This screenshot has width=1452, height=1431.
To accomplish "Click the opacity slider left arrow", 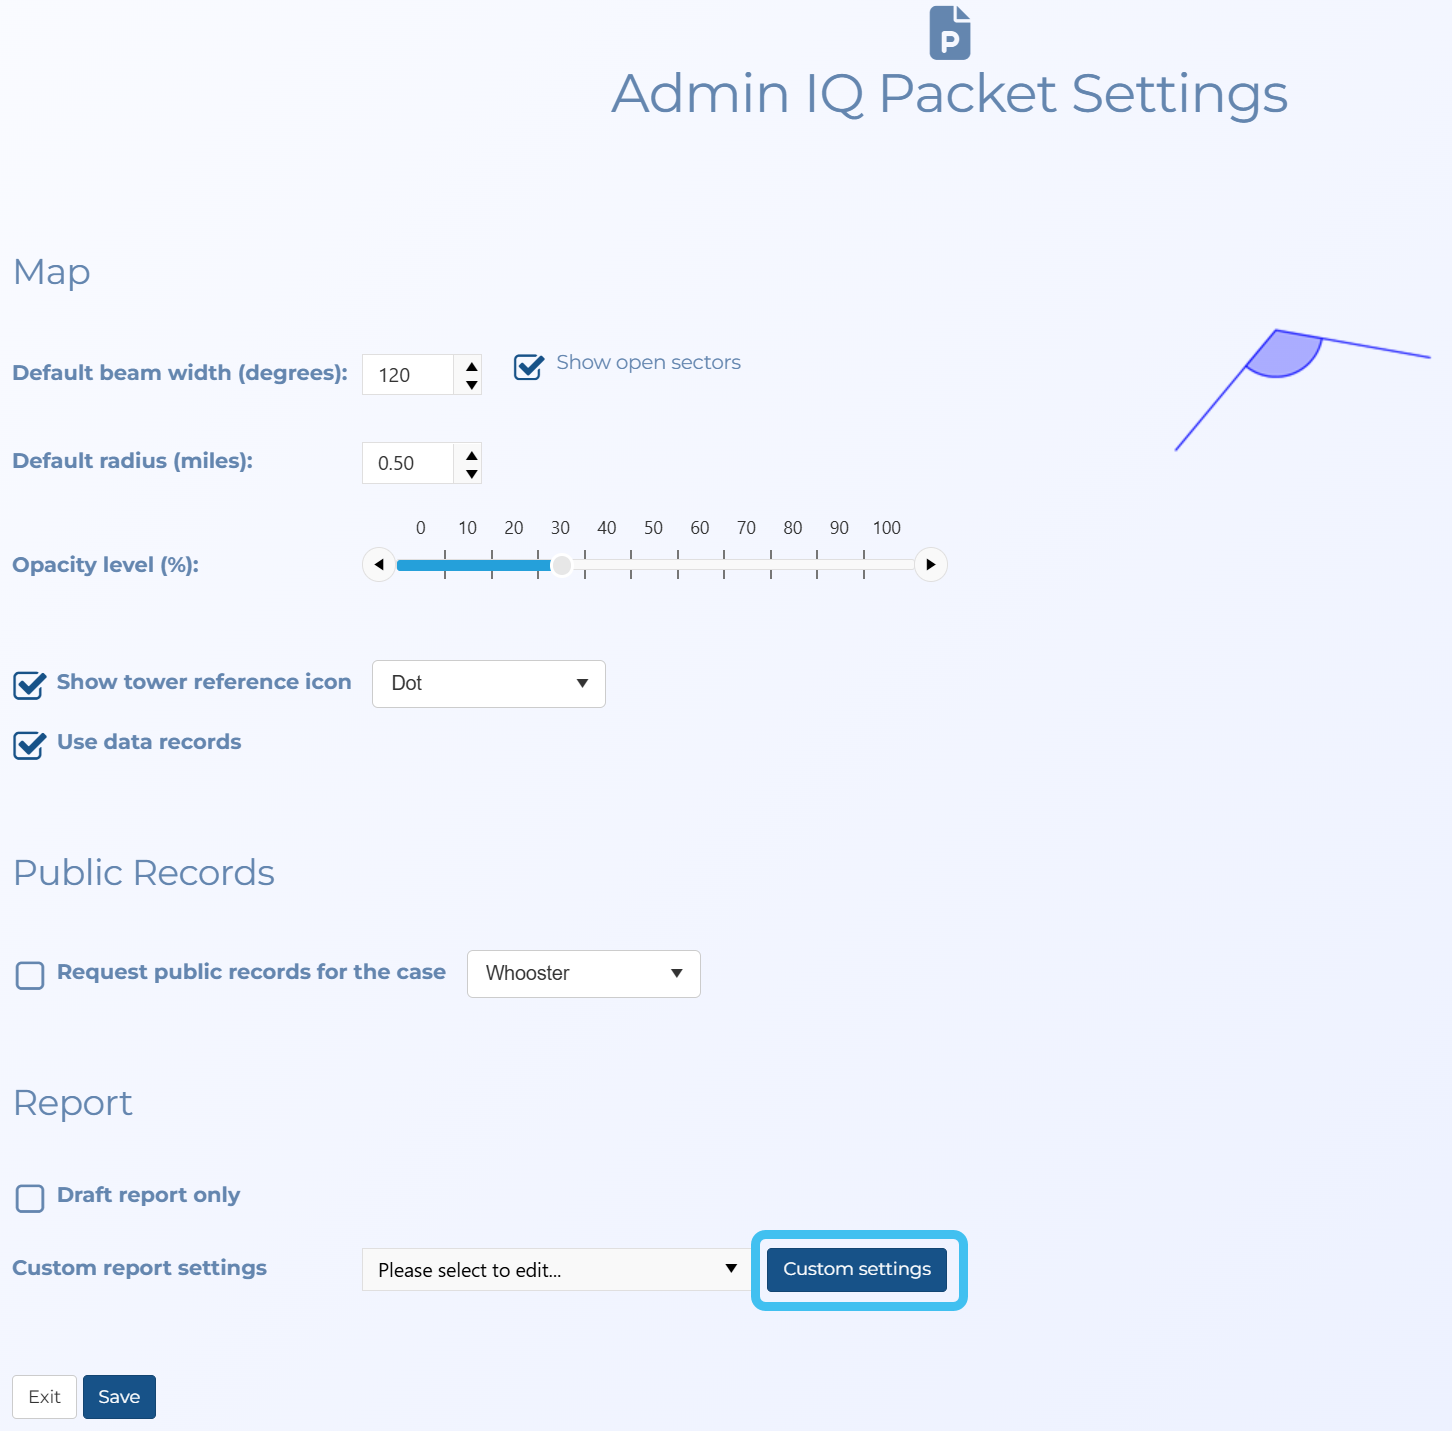I will [379, 565].
